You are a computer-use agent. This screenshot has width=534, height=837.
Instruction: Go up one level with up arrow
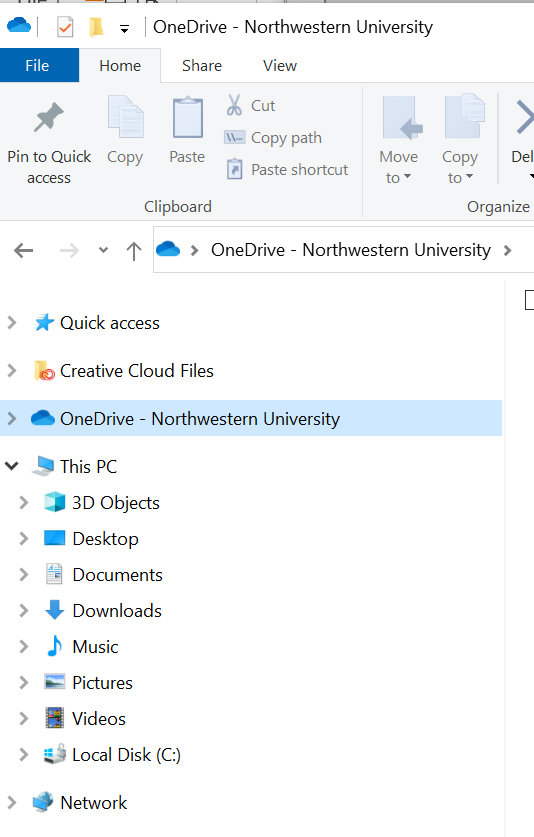[134, 250]
